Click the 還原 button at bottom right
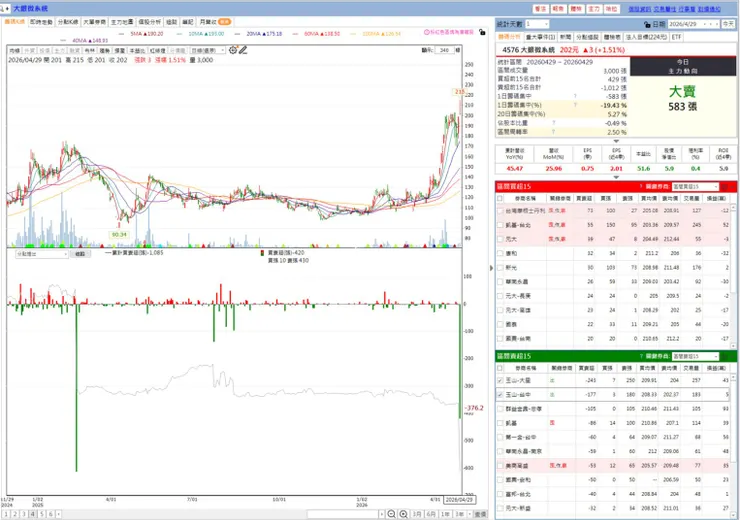This screenshot has height=520, width=740. 480,514
